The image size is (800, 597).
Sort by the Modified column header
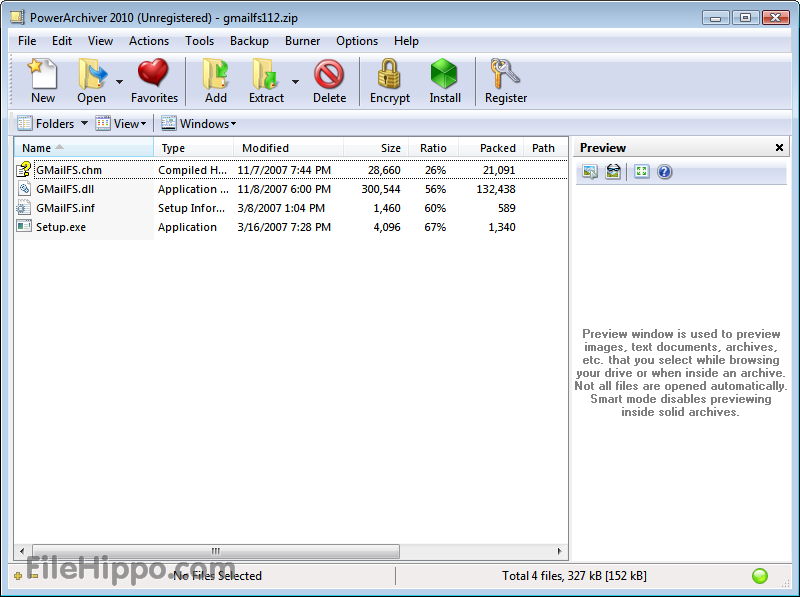pyautogui.click(x=289, y=148)
